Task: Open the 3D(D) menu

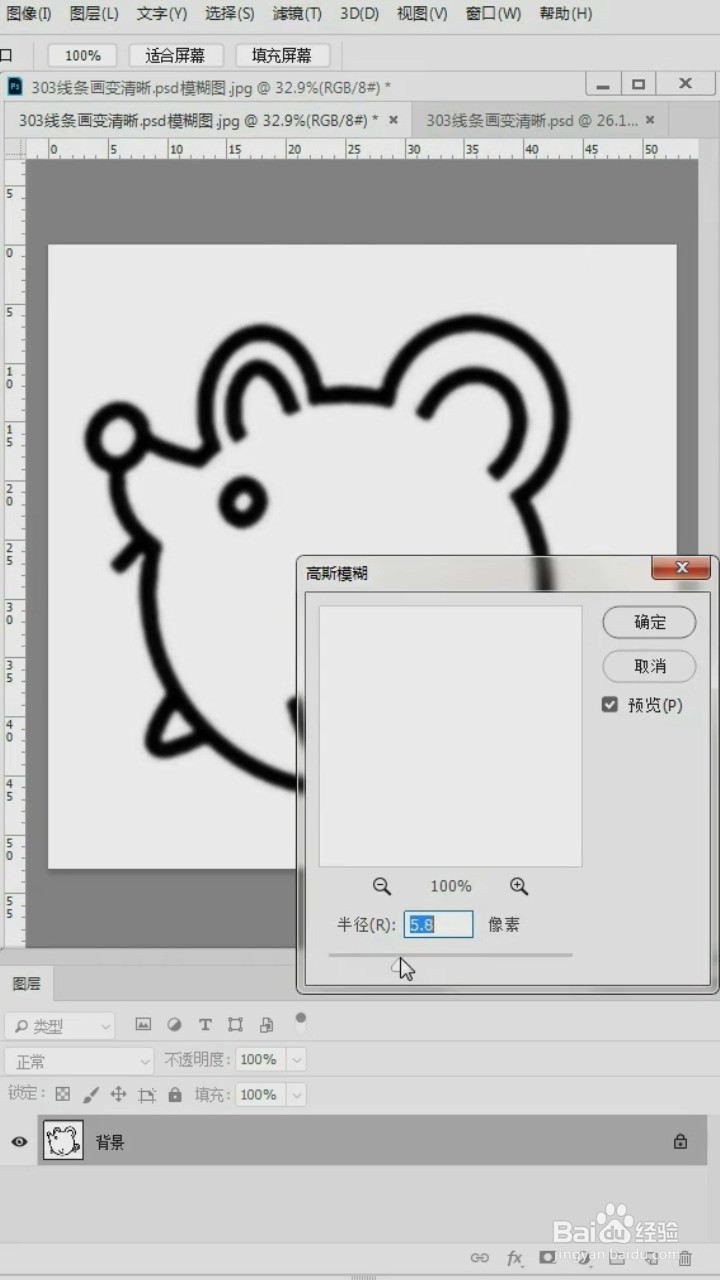Action: [x=359, y=14]
